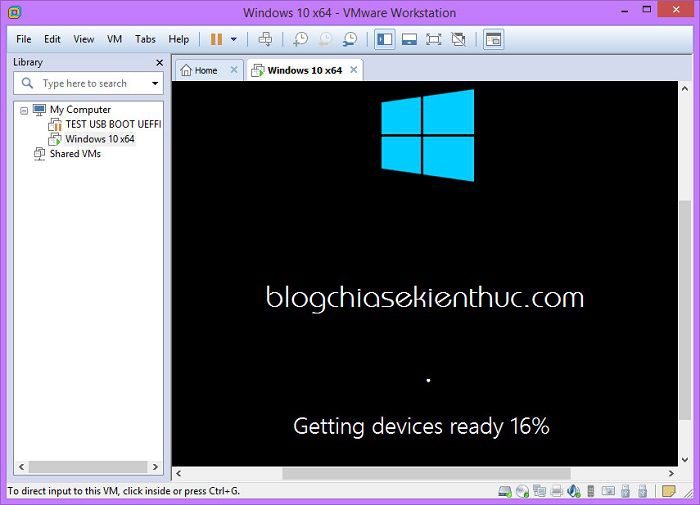Click the revert to snapshot toolbar icon
This screenshot has width=700, height=505.
pyautogui.click(x=325, y=39)
